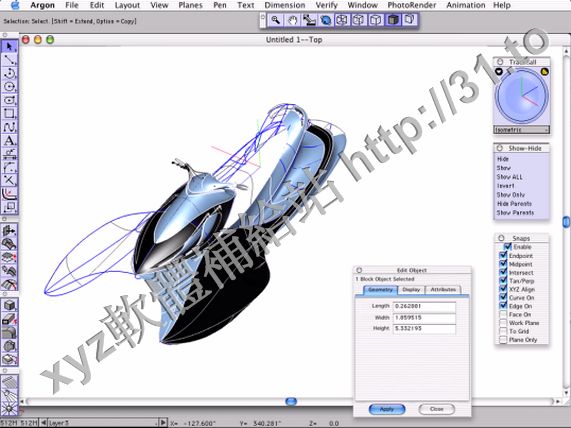Click the vertical scrollbar blue thumb

[x=566, y=222]
